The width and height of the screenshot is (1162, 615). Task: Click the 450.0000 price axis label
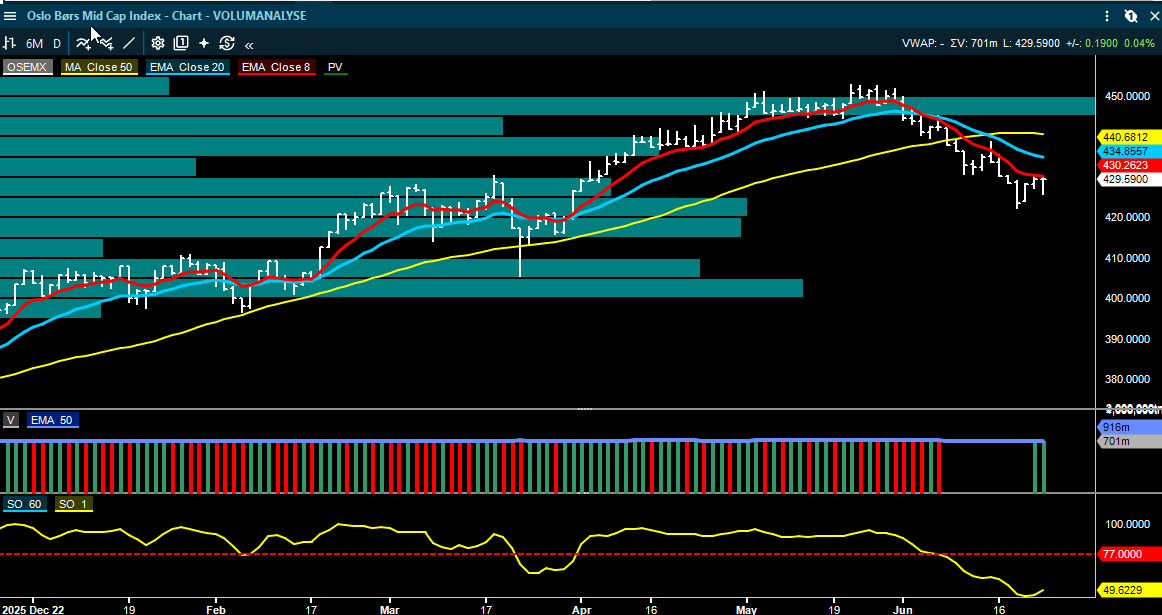pyautogui.click(x=1126, y=96)
